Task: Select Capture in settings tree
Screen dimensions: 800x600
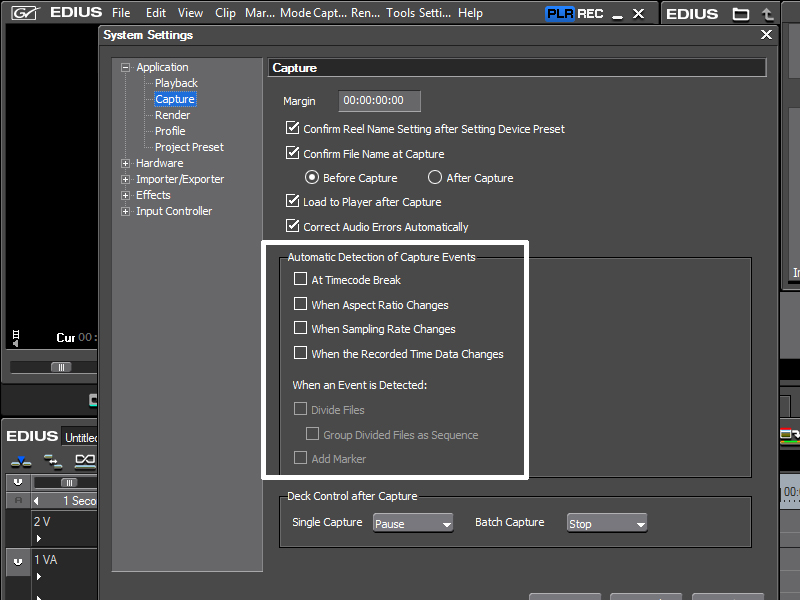Action: click(175, 99)
